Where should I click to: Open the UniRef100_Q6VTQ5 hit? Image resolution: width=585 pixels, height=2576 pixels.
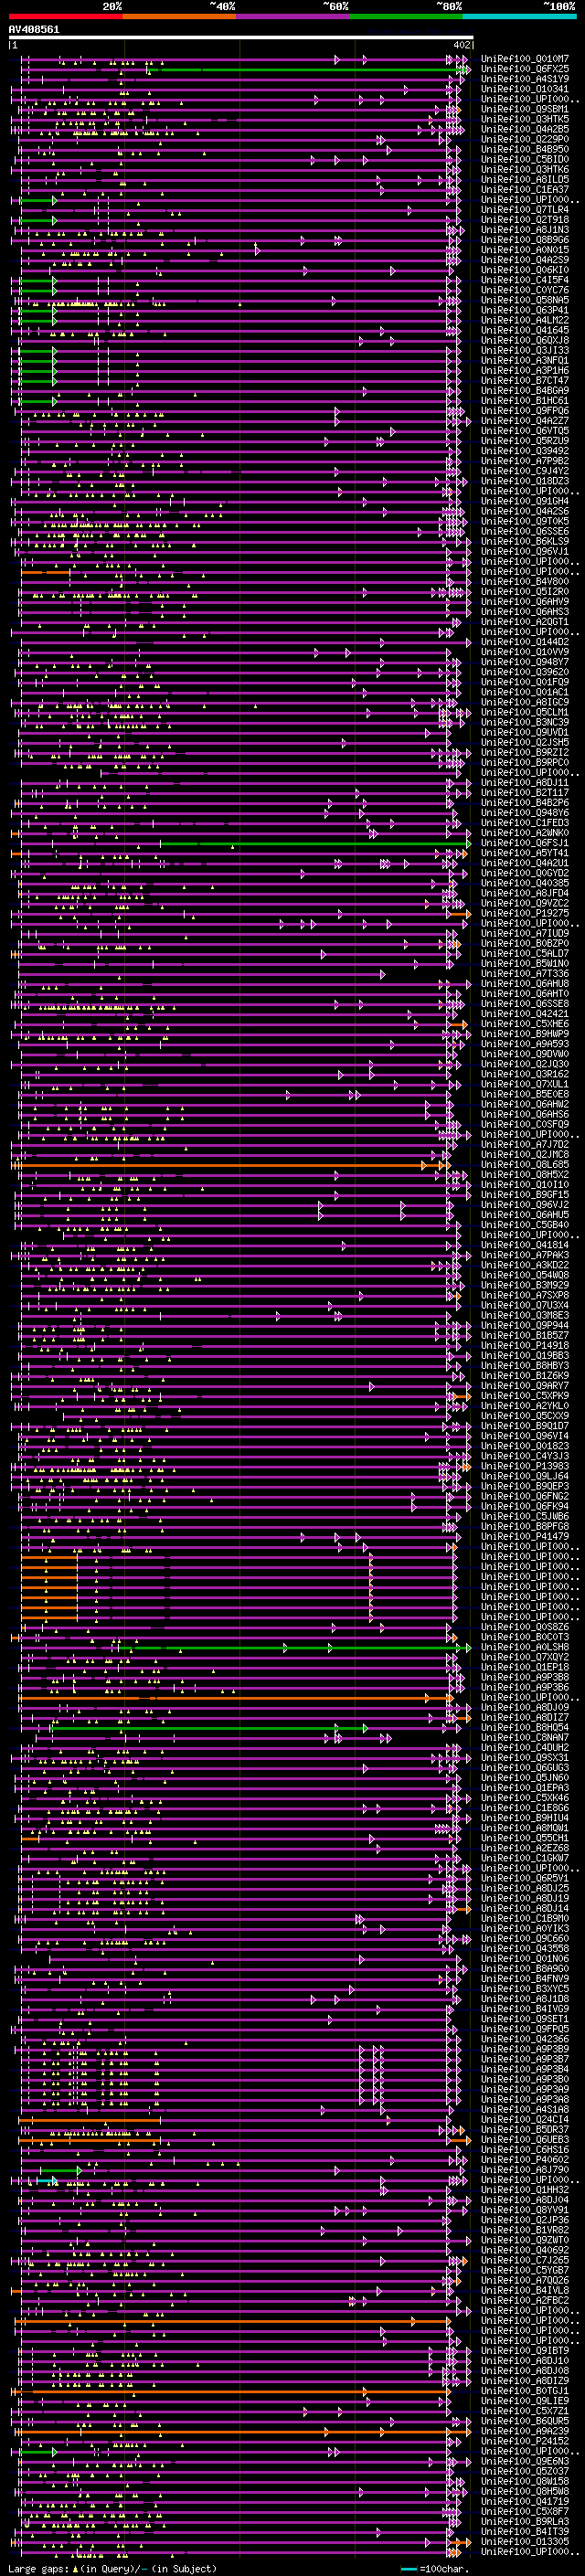tap(524, 430)
